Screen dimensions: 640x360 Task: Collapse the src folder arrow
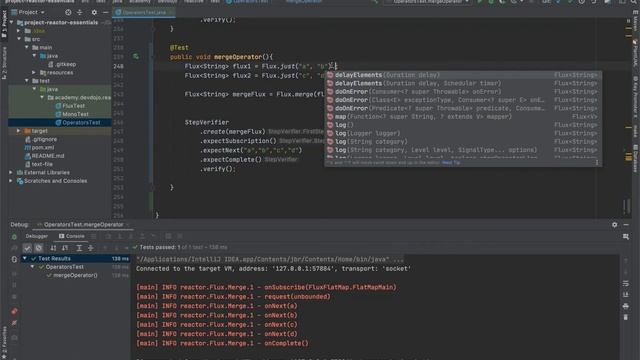tap(19, 39)
